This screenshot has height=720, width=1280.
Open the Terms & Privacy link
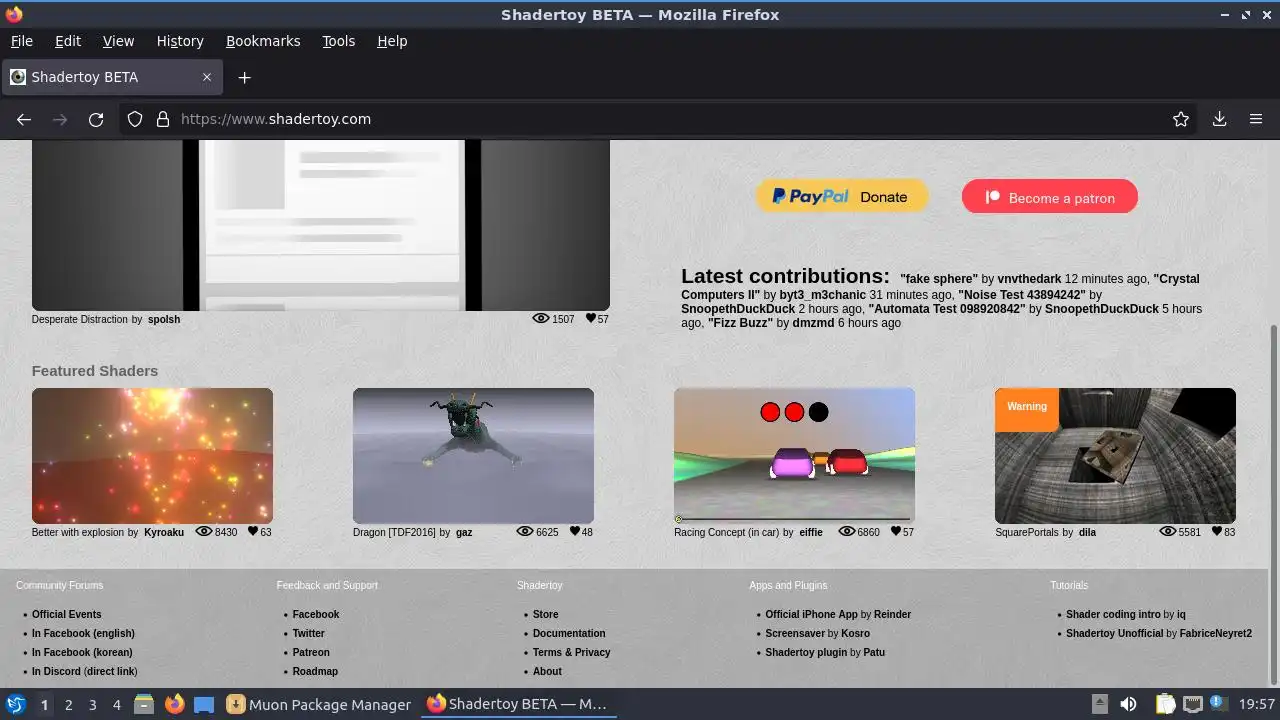(x=571, y=652)
